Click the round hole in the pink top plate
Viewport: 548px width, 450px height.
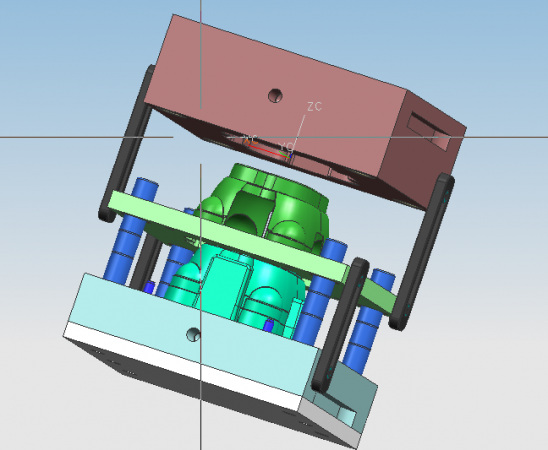point(275,95)
